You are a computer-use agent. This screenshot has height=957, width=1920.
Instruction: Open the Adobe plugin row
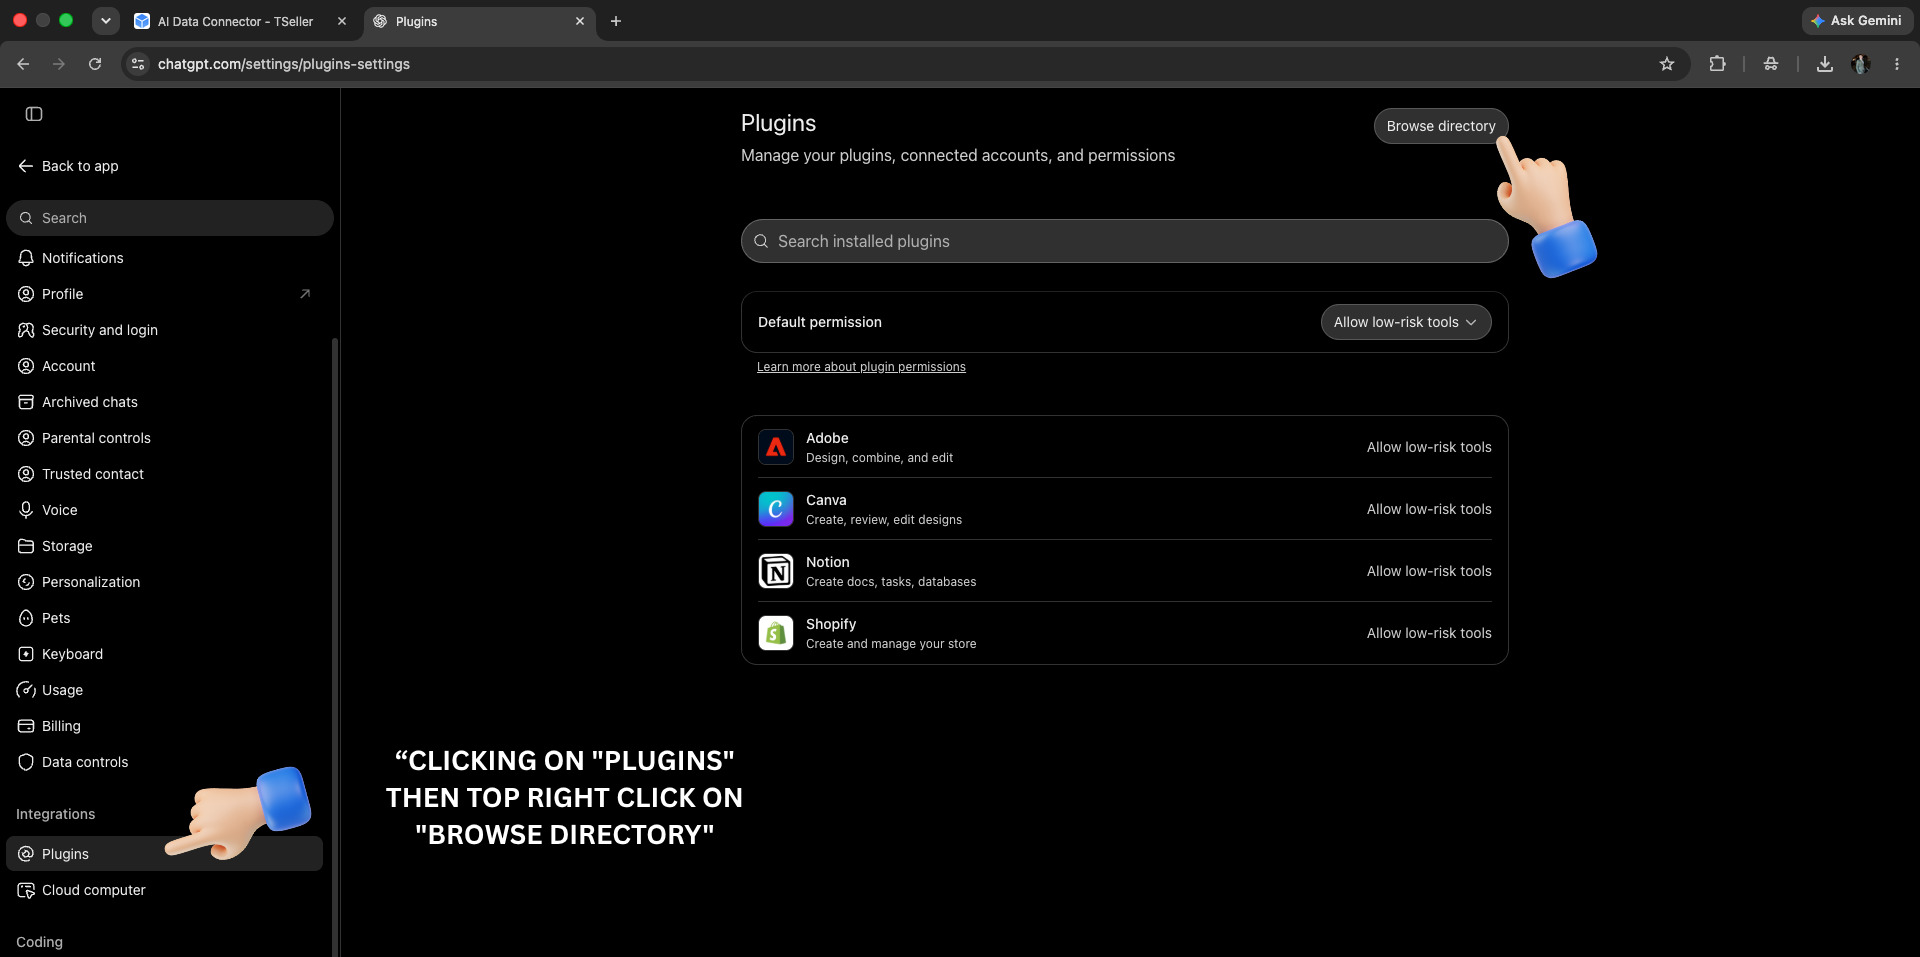pos(1124,447)
